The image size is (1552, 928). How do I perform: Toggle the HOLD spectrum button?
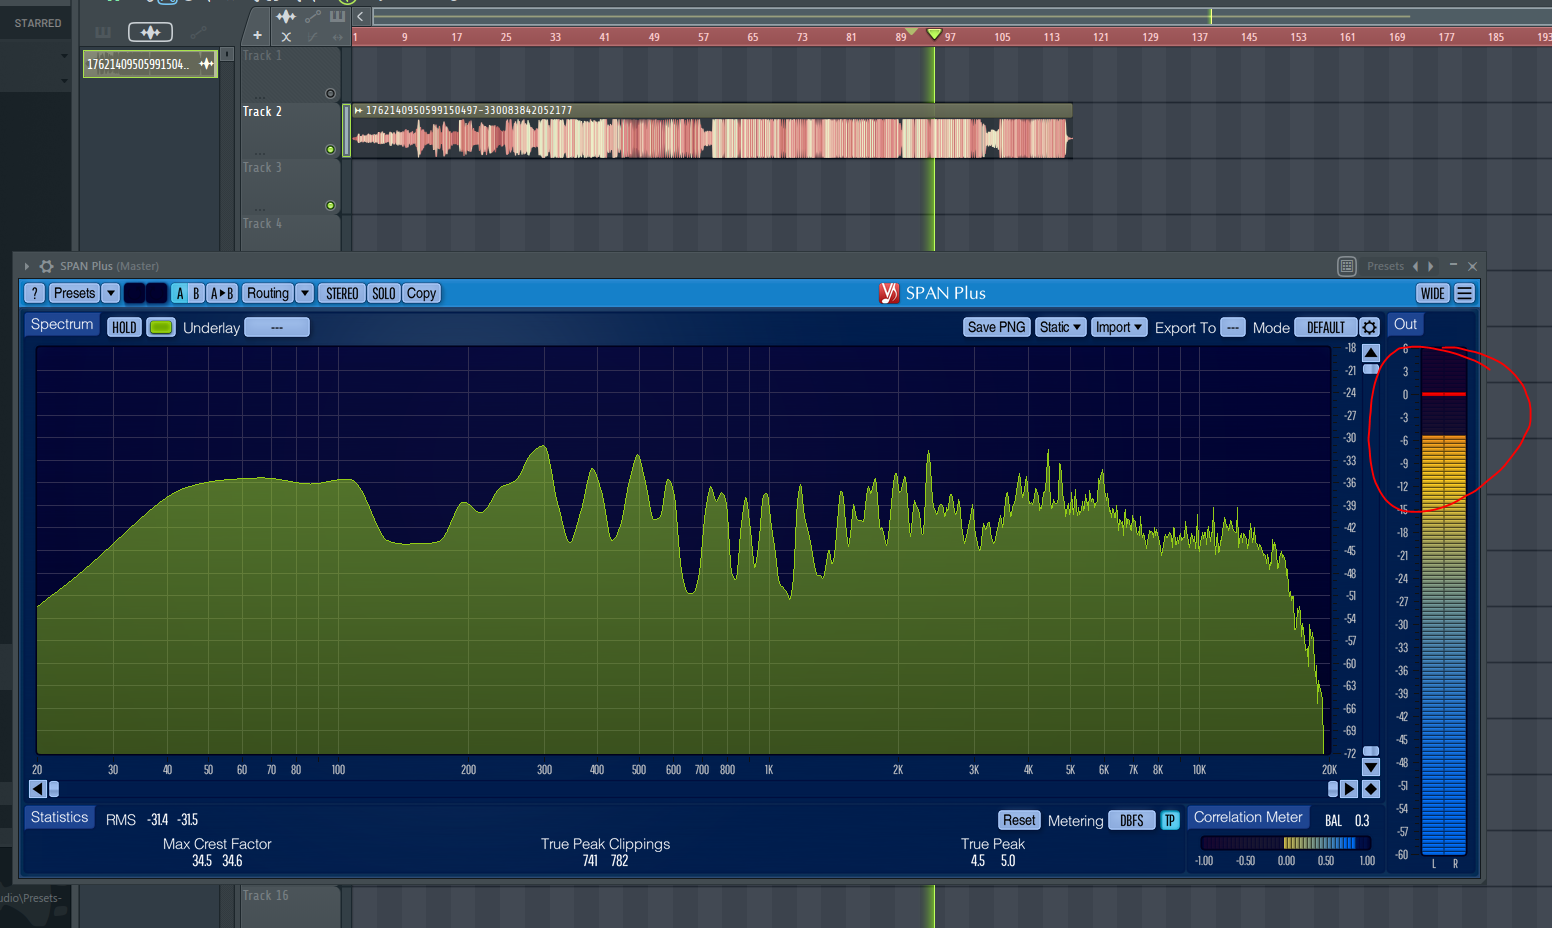click(x=124, y=327)
